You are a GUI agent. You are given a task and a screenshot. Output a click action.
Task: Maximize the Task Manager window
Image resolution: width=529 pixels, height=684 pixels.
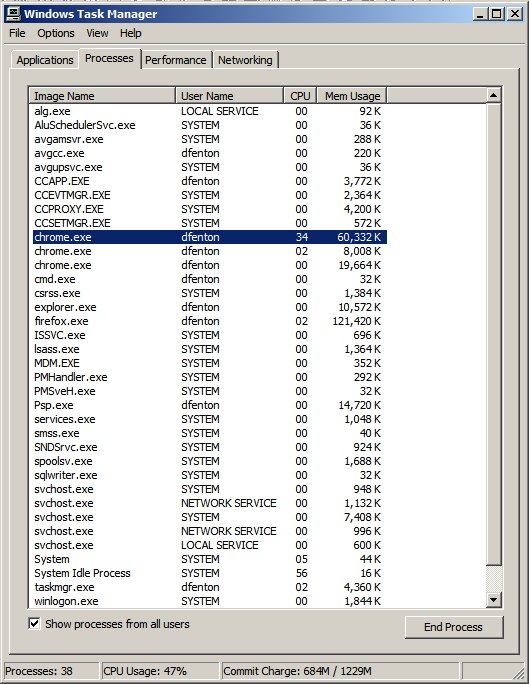(x=496, y=14)
